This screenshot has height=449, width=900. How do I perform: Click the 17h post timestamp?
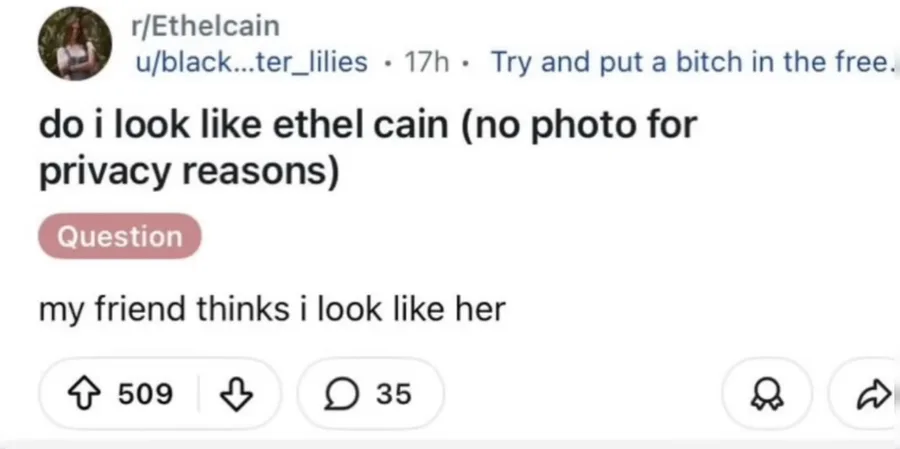click(x=427, y=62)
